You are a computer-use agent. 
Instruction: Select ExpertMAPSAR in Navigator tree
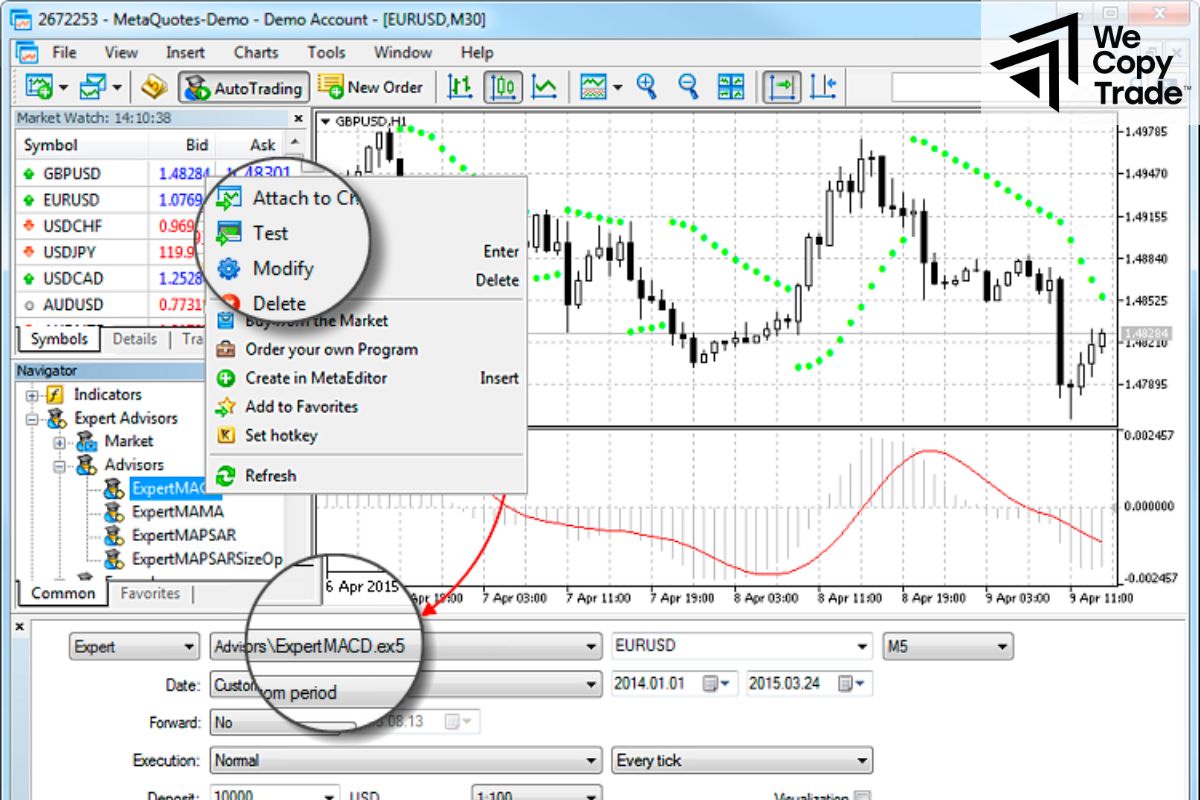point(183,535)
